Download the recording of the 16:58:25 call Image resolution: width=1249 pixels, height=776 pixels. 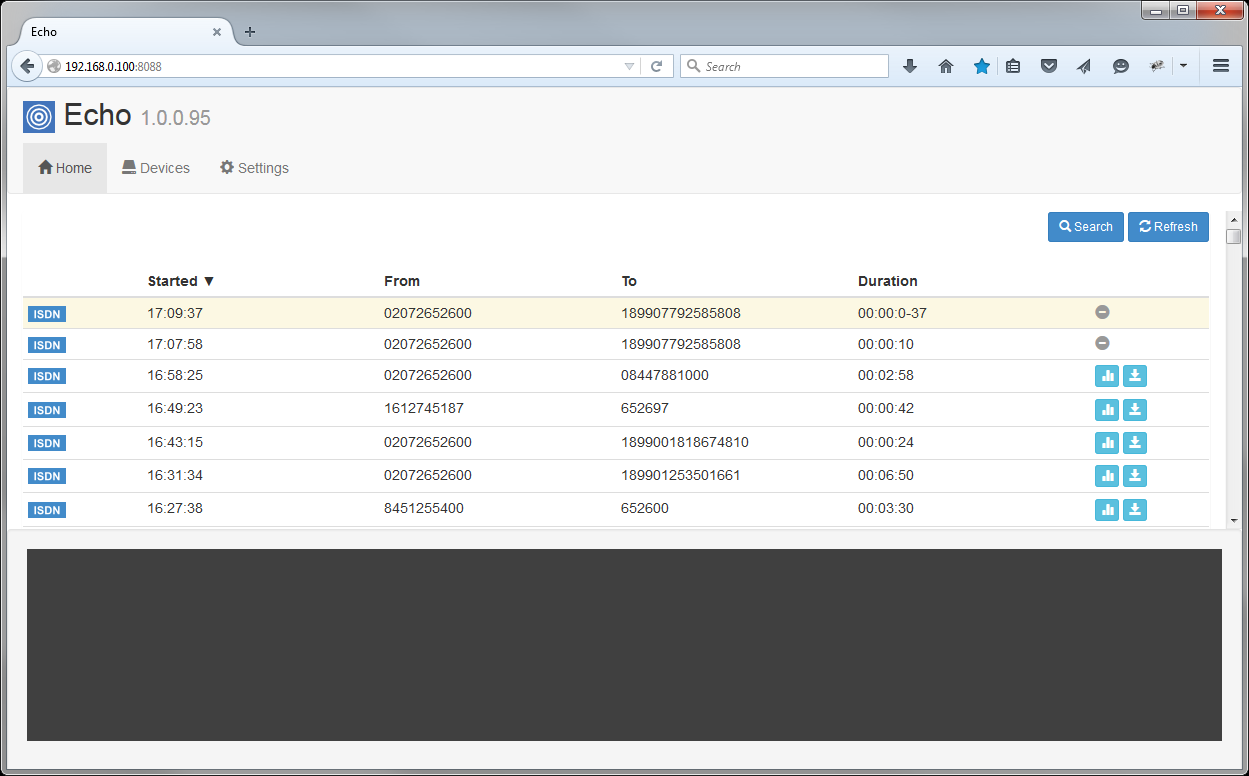pyautogui.click(x=1135, y=376)
